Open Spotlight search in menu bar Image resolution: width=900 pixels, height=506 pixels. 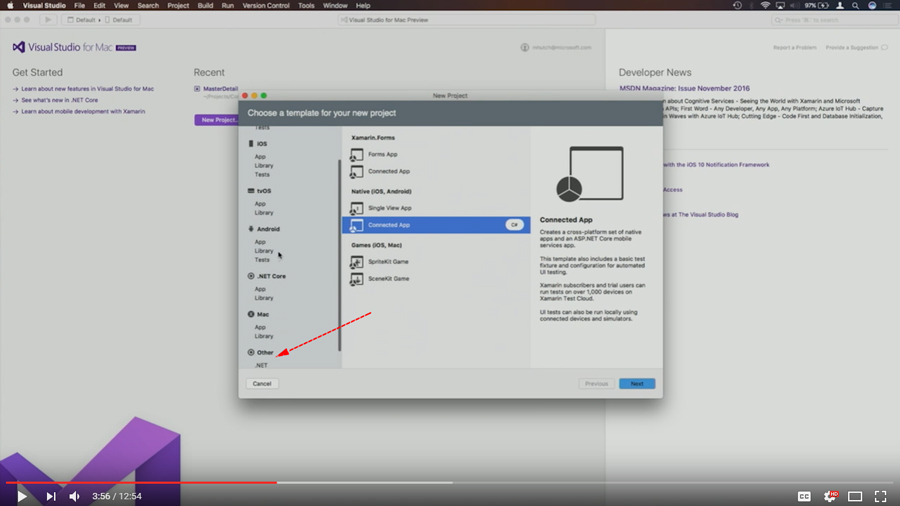pos(855,5)
